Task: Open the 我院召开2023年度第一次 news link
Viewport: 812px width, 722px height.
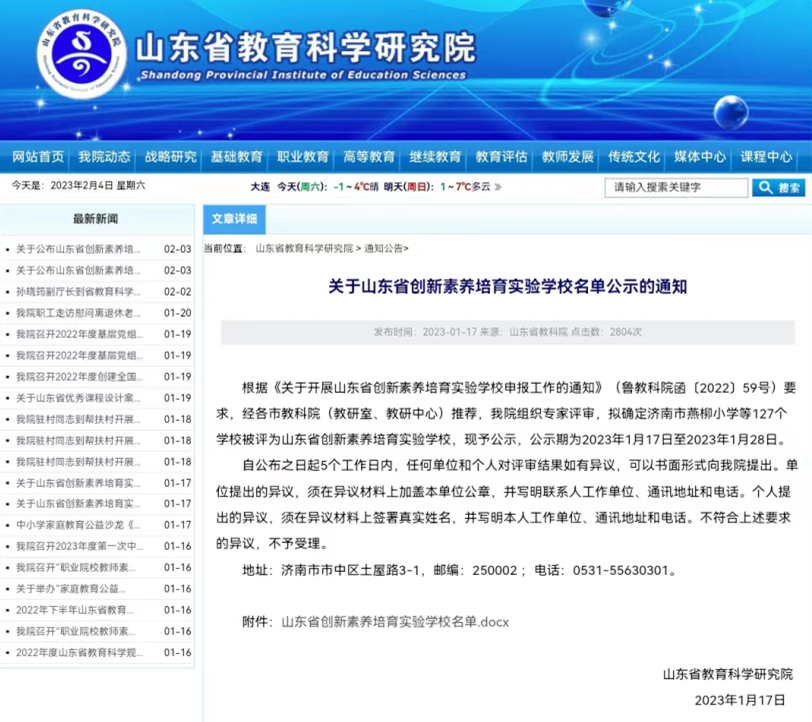Action: [x=78, y=546]
